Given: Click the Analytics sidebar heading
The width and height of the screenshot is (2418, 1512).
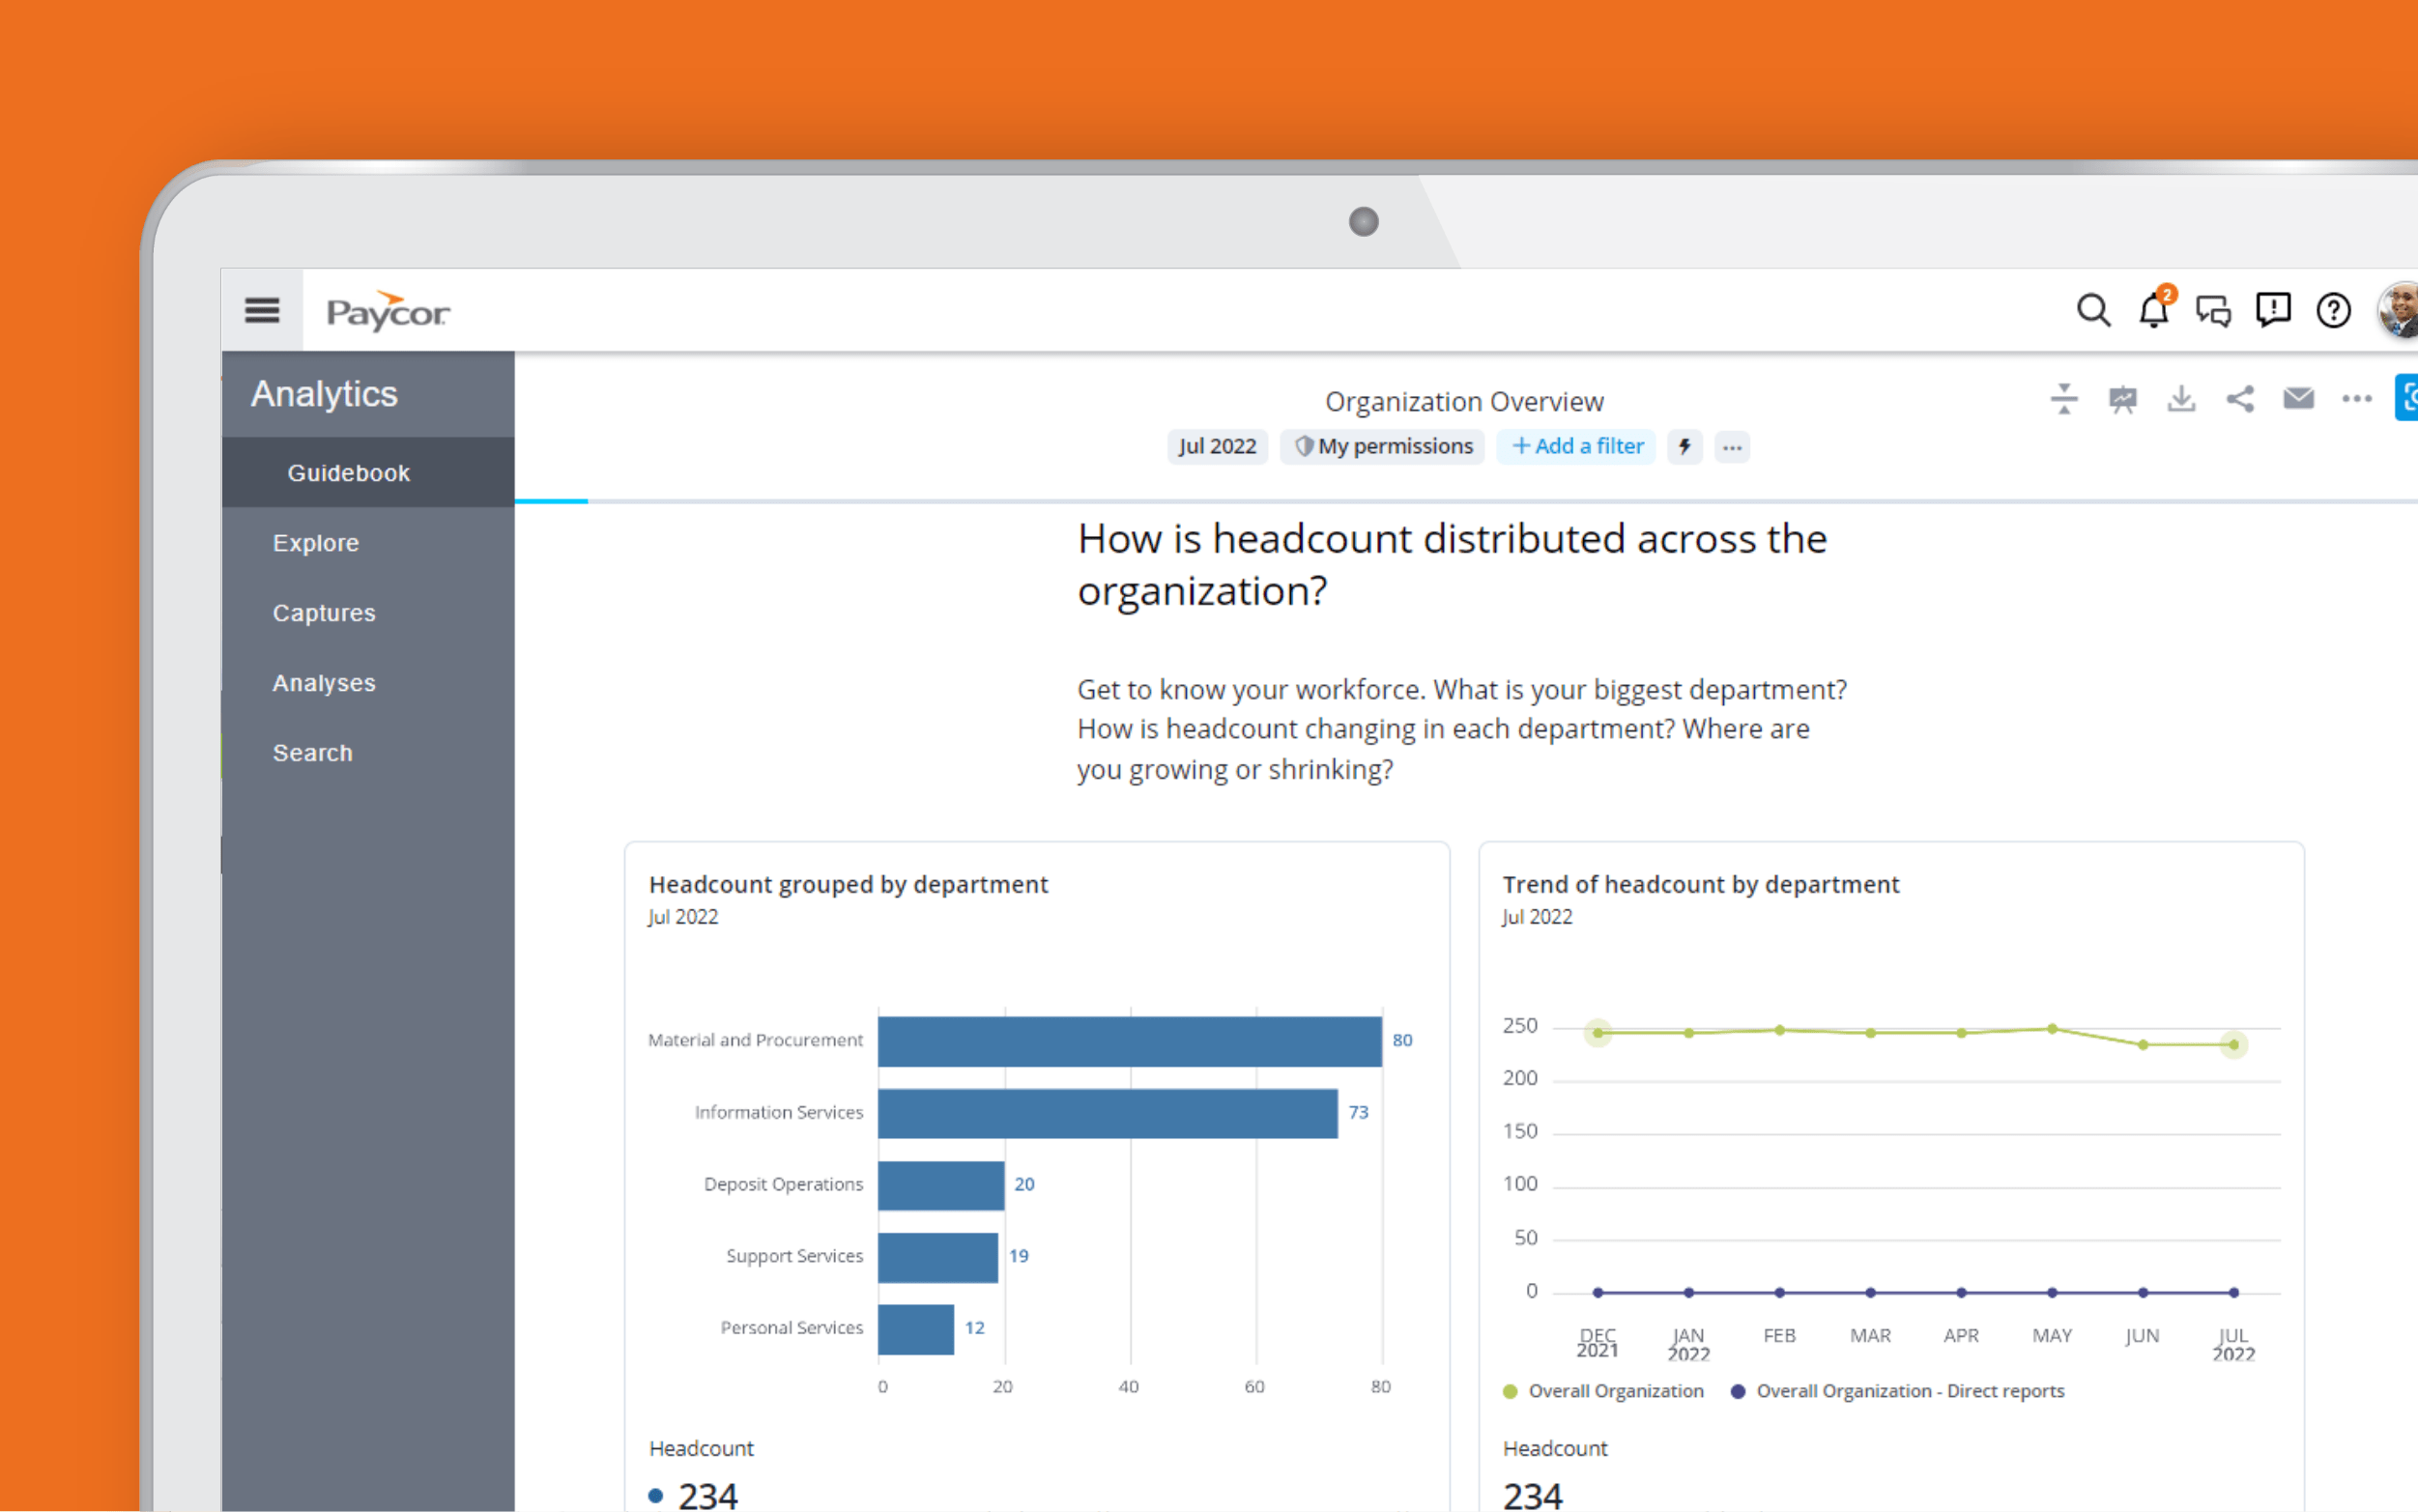Looking at the screenshot, I should (324, 394).
